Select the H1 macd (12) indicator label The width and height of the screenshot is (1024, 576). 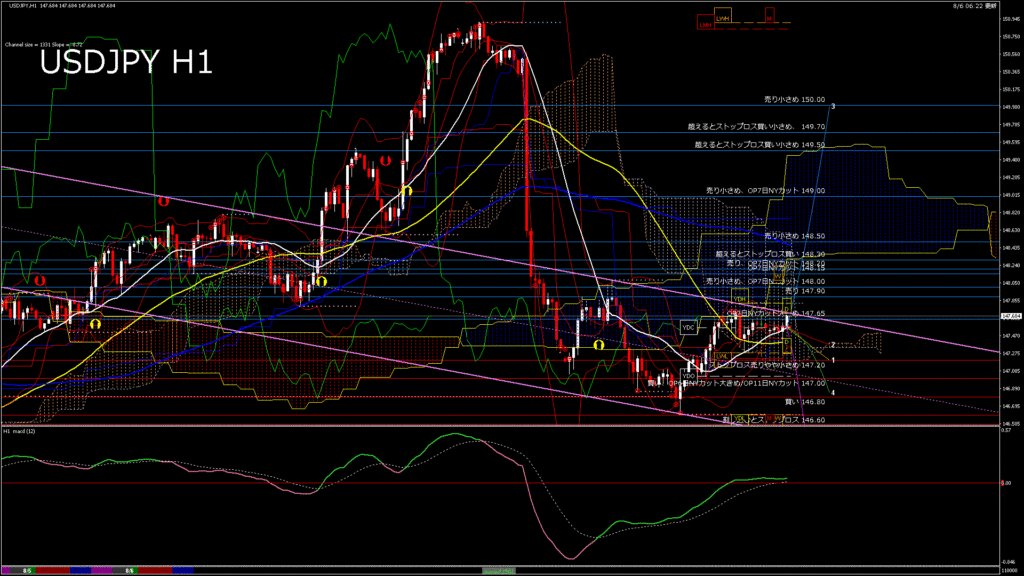(x=20, y=433)
